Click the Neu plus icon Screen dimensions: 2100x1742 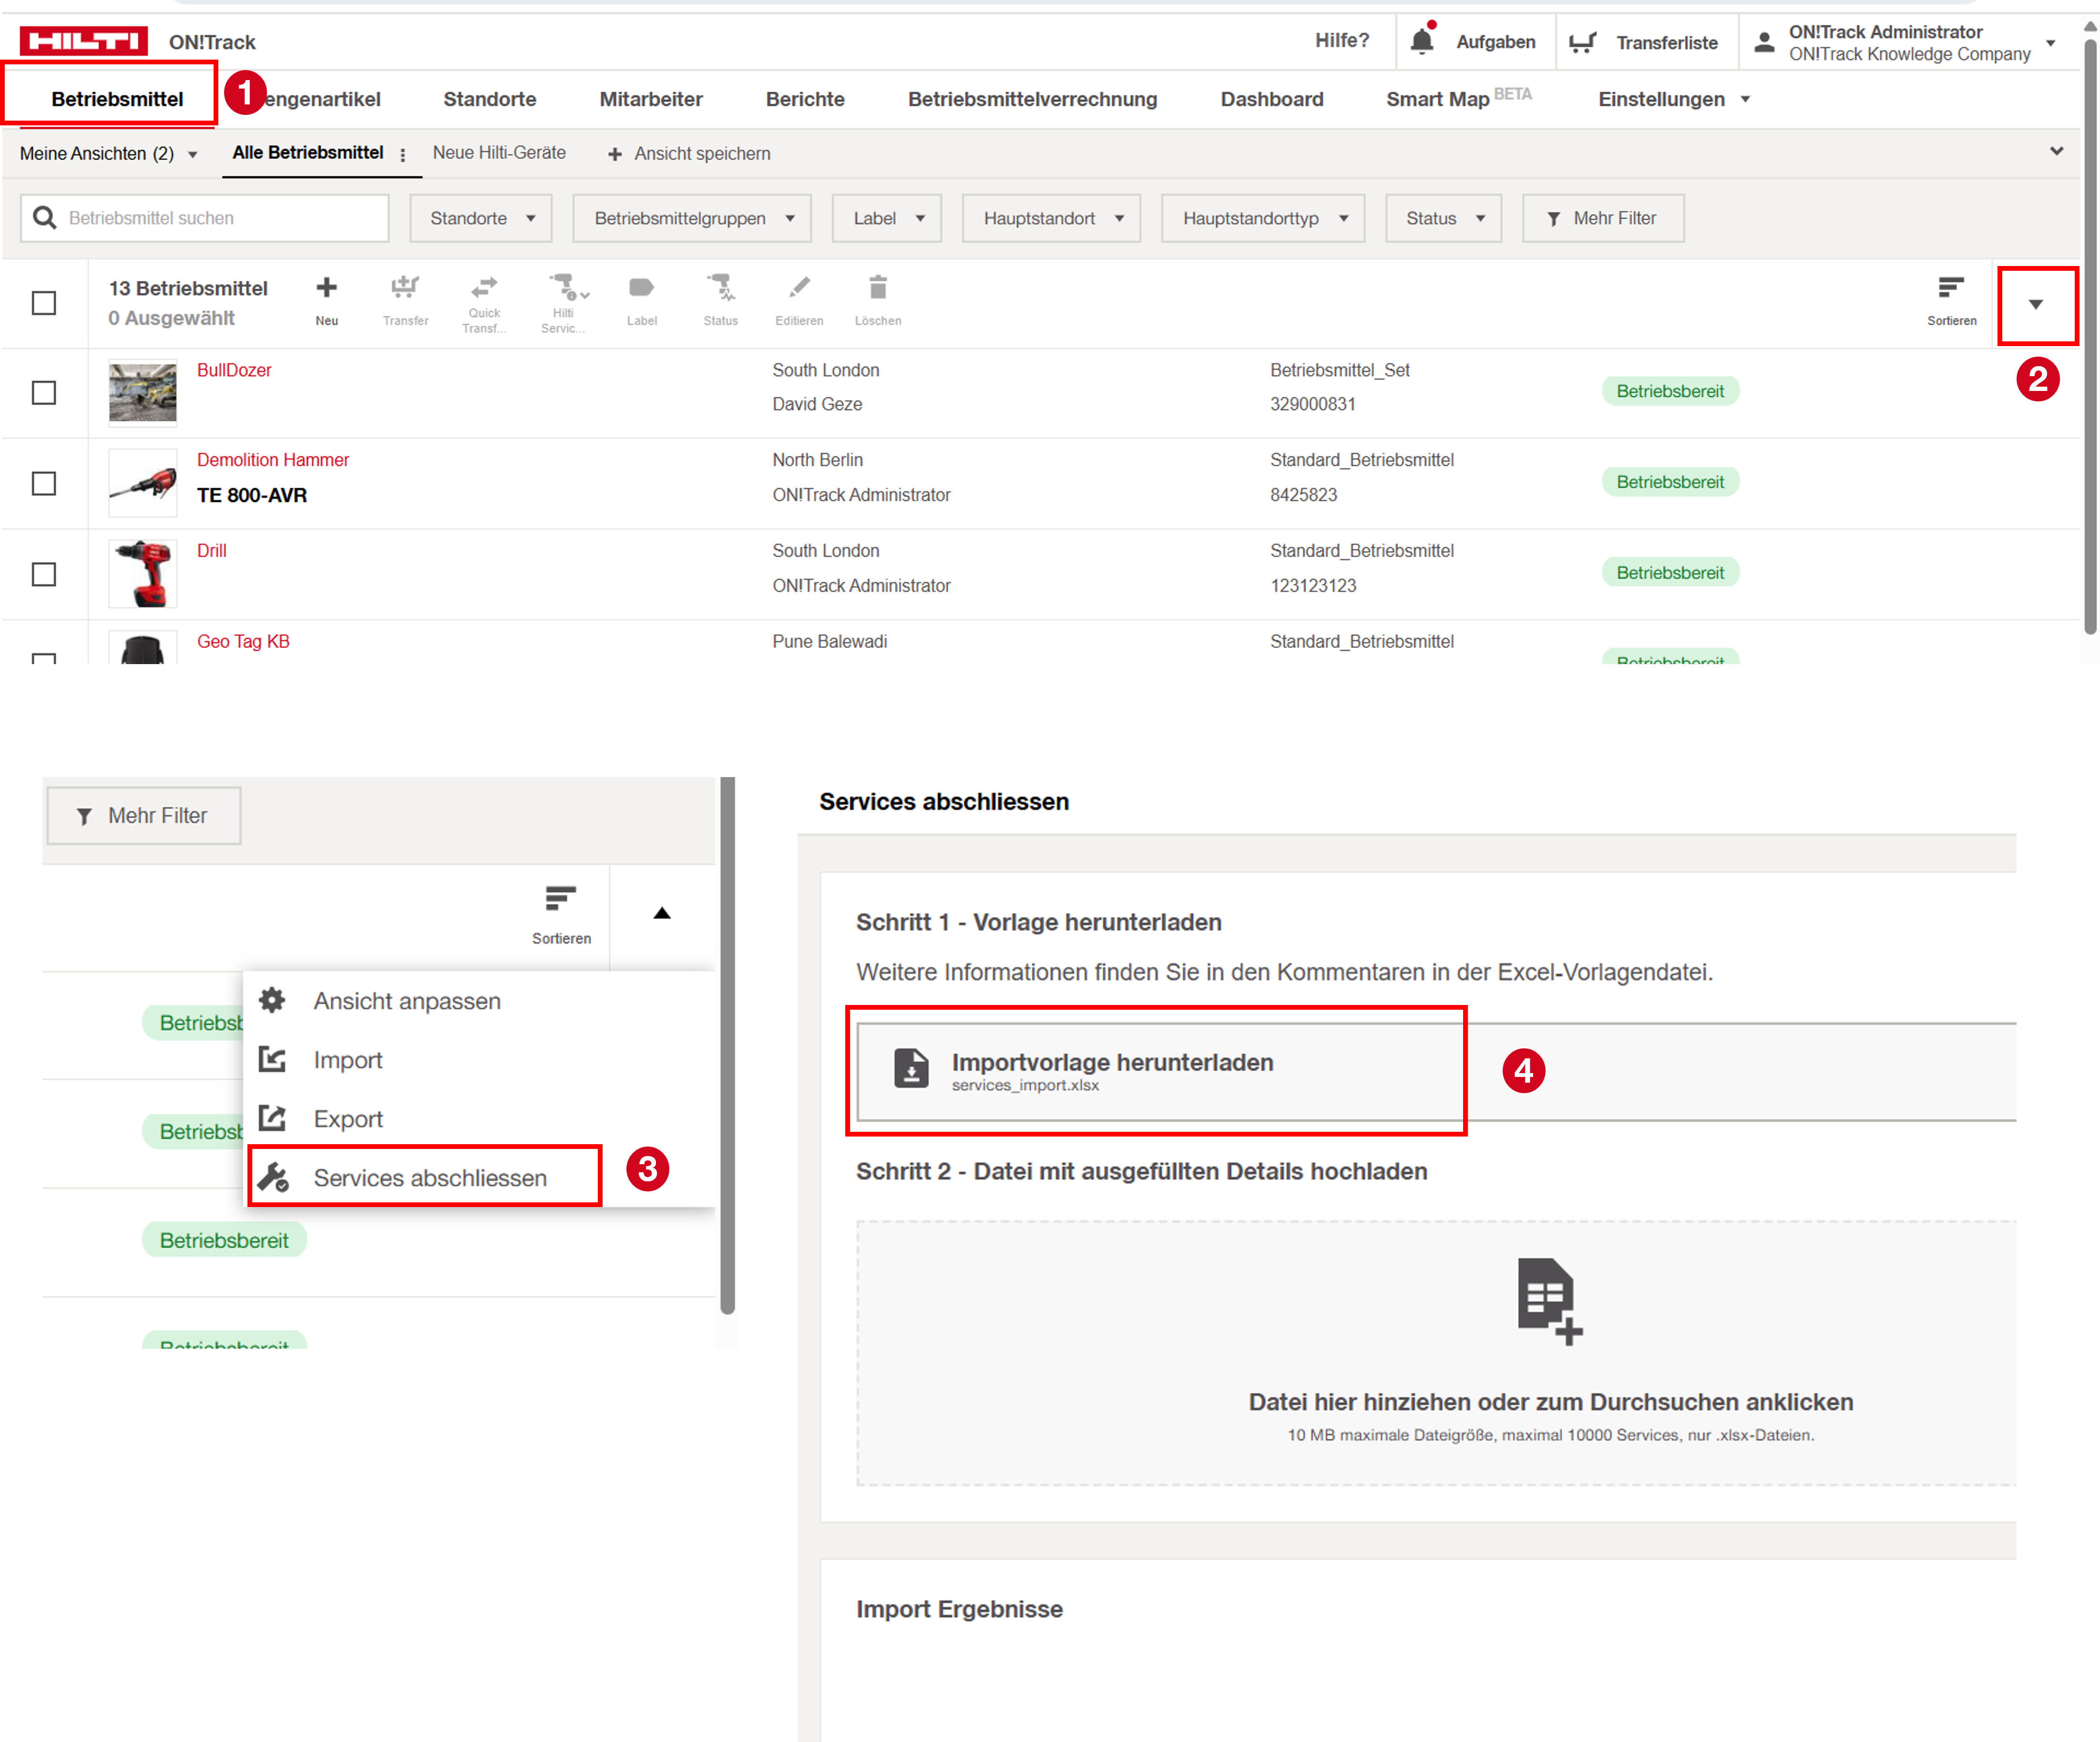(x=326, y=289)
